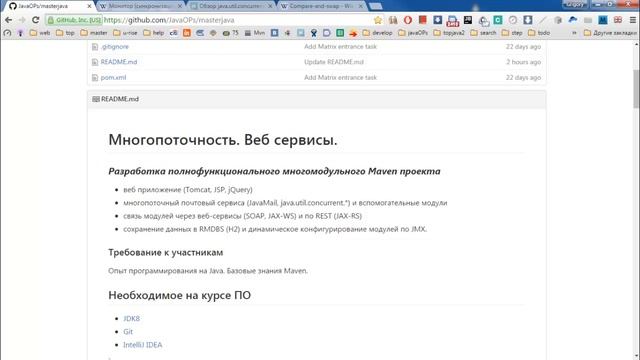Click the bookmark icon labeled 75

click(230, 33)
